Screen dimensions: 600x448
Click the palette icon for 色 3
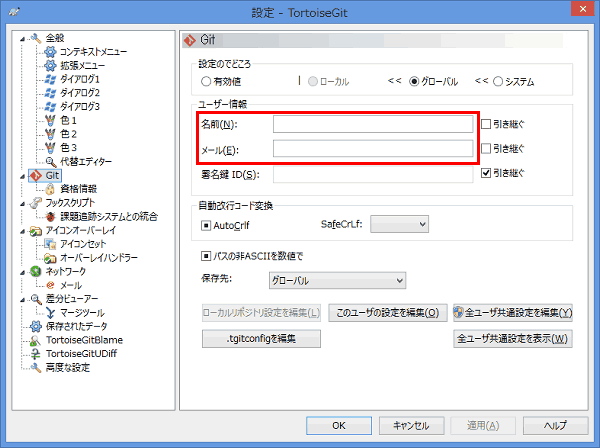click(x=50, y=148)
